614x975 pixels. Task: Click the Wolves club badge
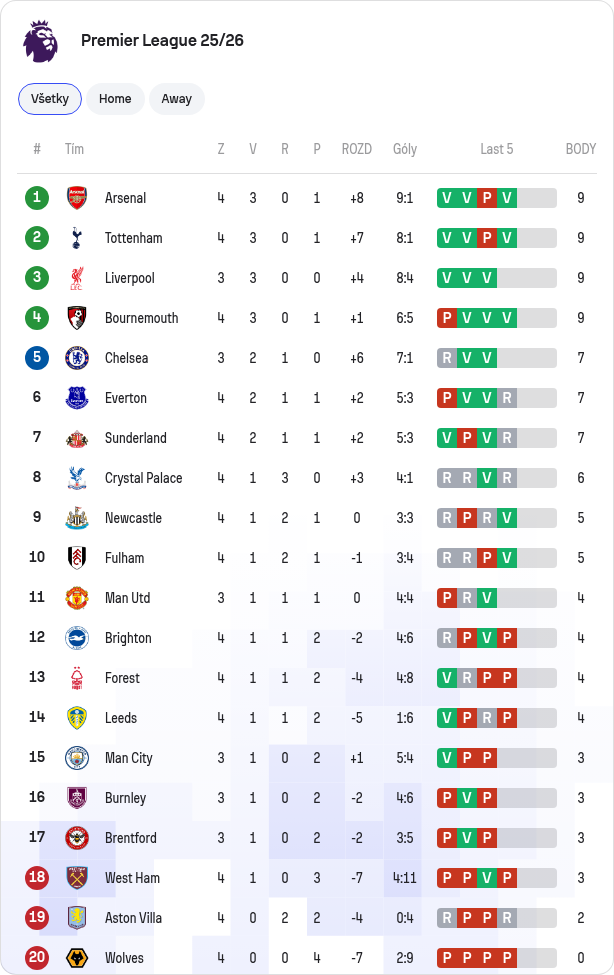pos(77,958)
